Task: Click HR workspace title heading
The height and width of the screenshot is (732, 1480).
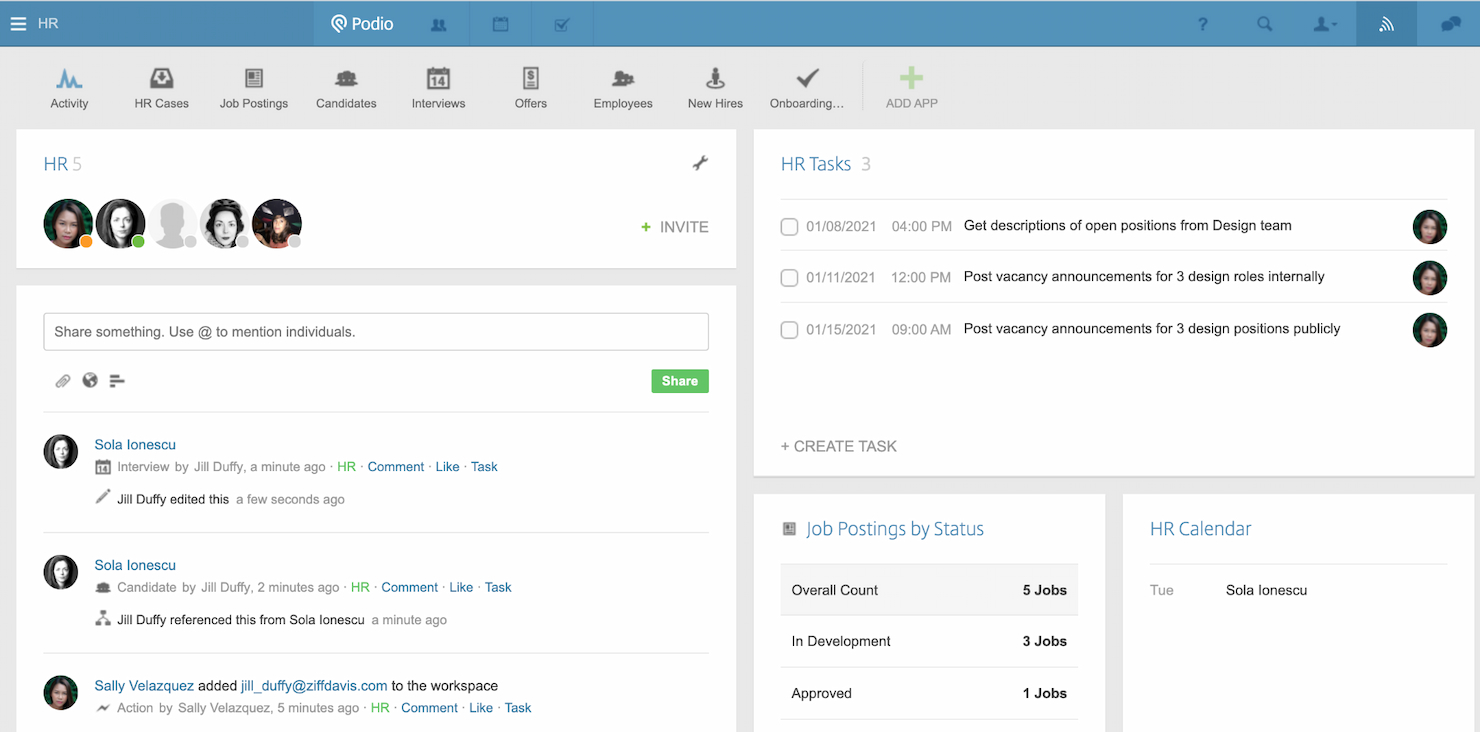Action: (x=55, y=164)
